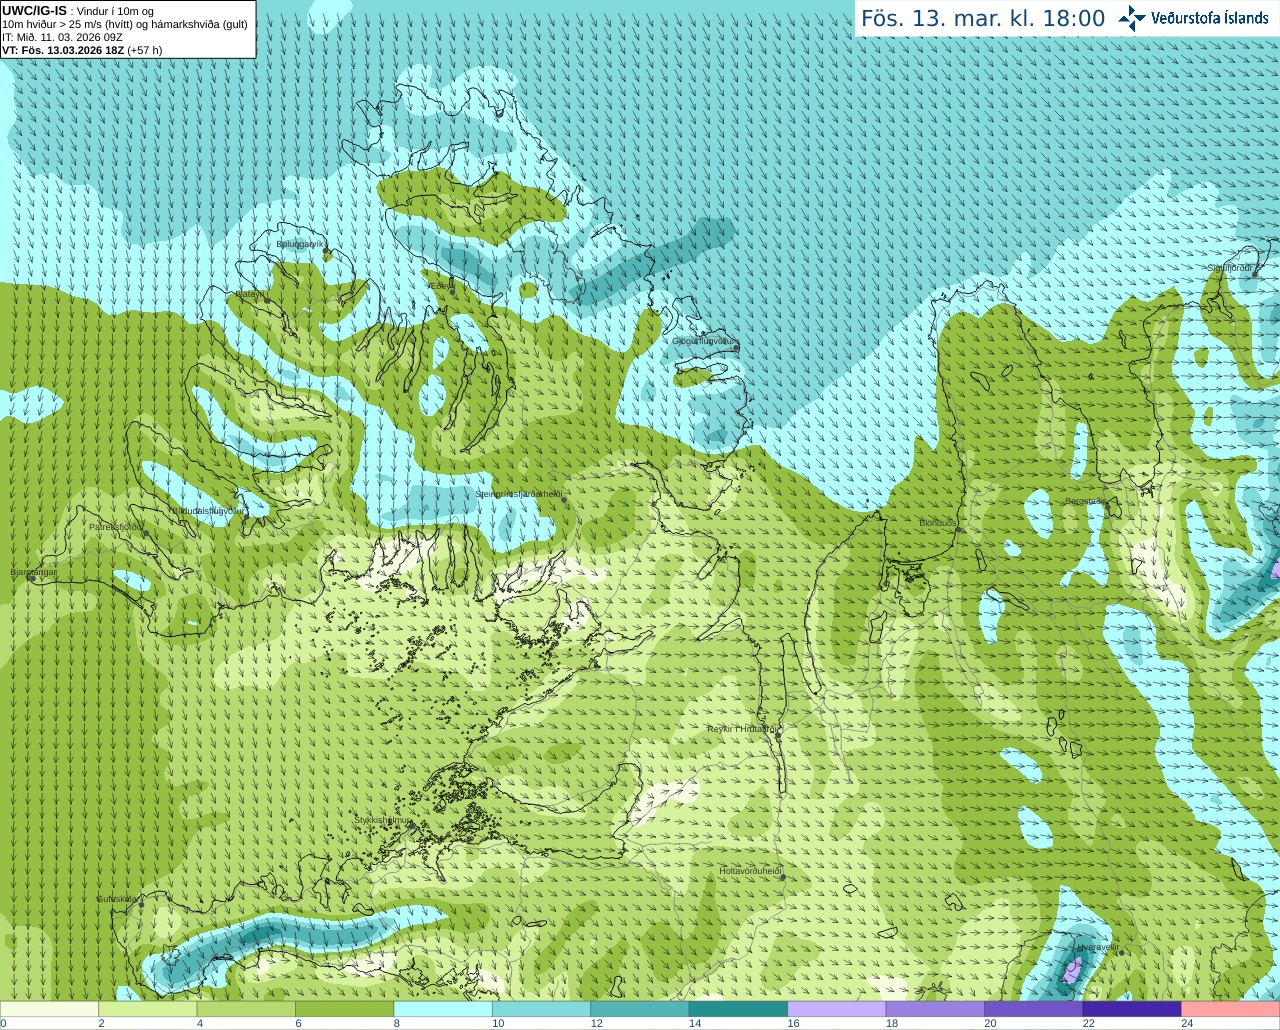The height and width of the screenshot is (1030, 1280).
Task: Click the 'IT: Mið. 11. 03. 2026 09Z' line
Action: click(x=62, y=37)
